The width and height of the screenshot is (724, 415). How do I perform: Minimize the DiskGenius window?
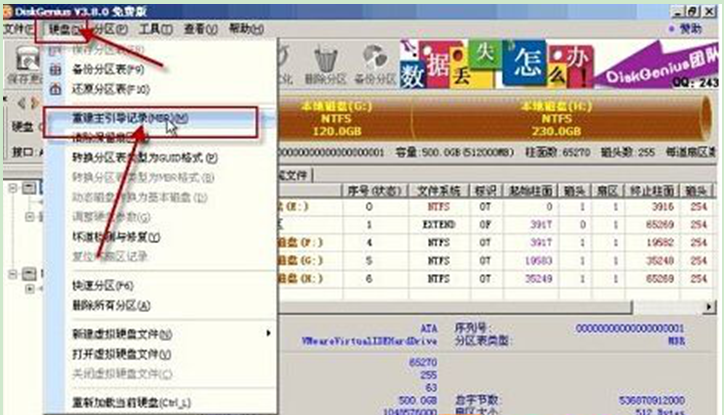676,12
